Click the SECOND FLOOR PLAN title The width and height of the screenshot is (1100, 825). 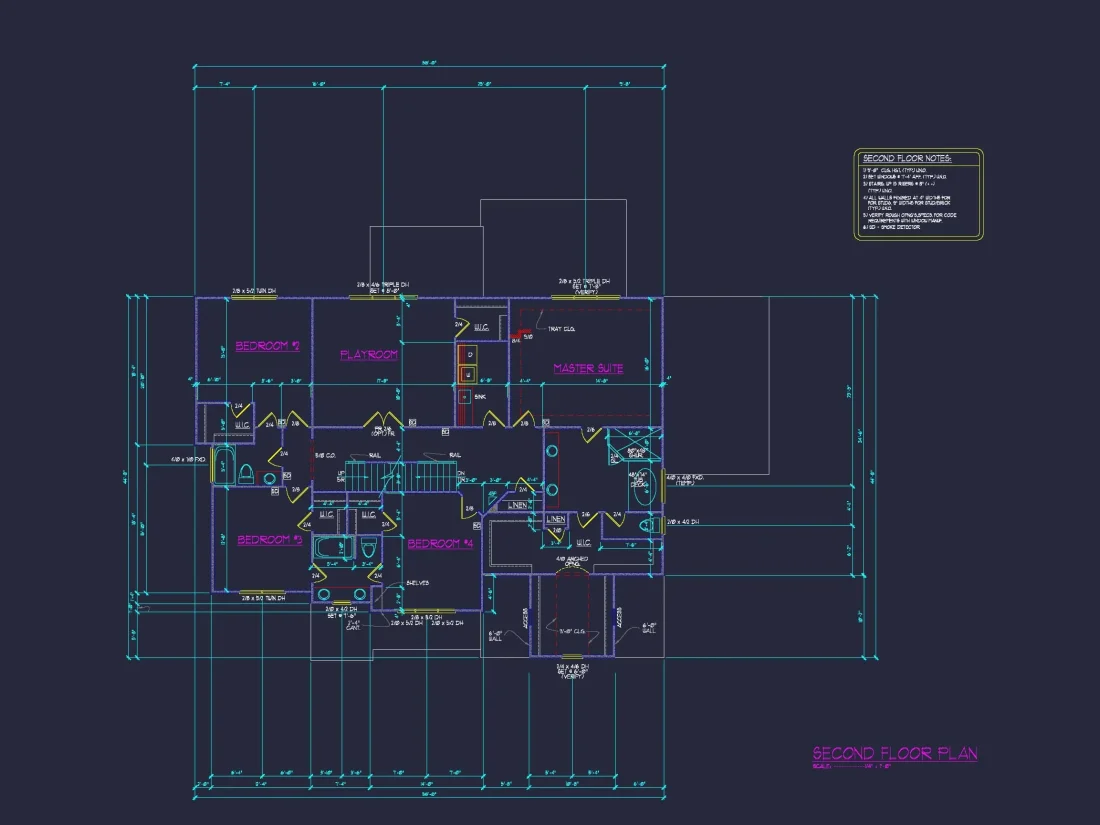tap(894, 753)
